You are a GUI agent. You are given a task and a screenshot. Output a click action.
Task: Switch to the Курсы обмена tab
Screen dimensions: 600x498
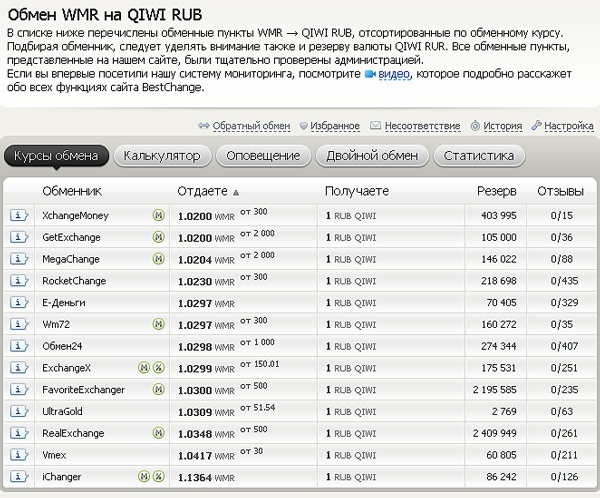[x=56, y=156]
